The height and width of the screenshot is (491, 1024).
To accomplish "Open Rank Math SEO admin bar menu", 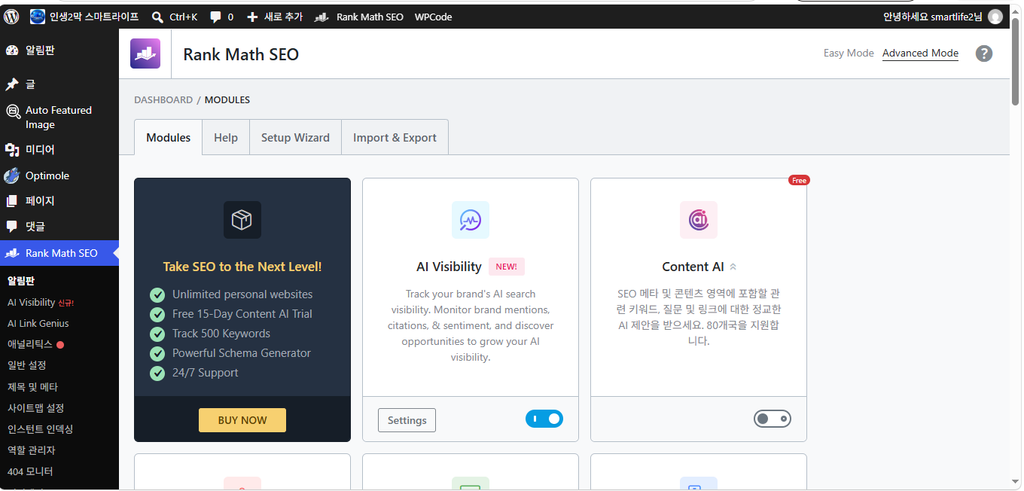I will pyautogui.click(x=359, y=17).
